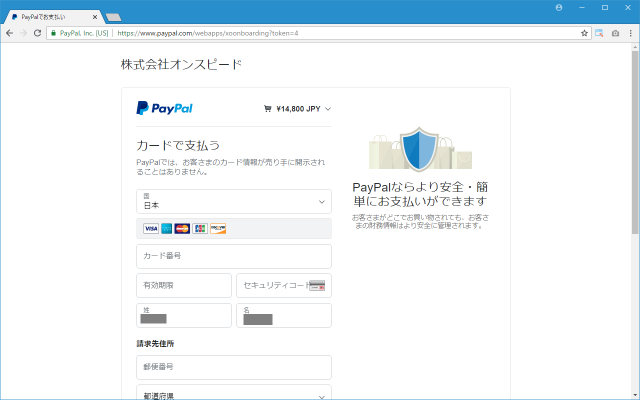This screenshot has width=640, height=400.
Task: Click the shopping cart icon
Action: (267, 109)
